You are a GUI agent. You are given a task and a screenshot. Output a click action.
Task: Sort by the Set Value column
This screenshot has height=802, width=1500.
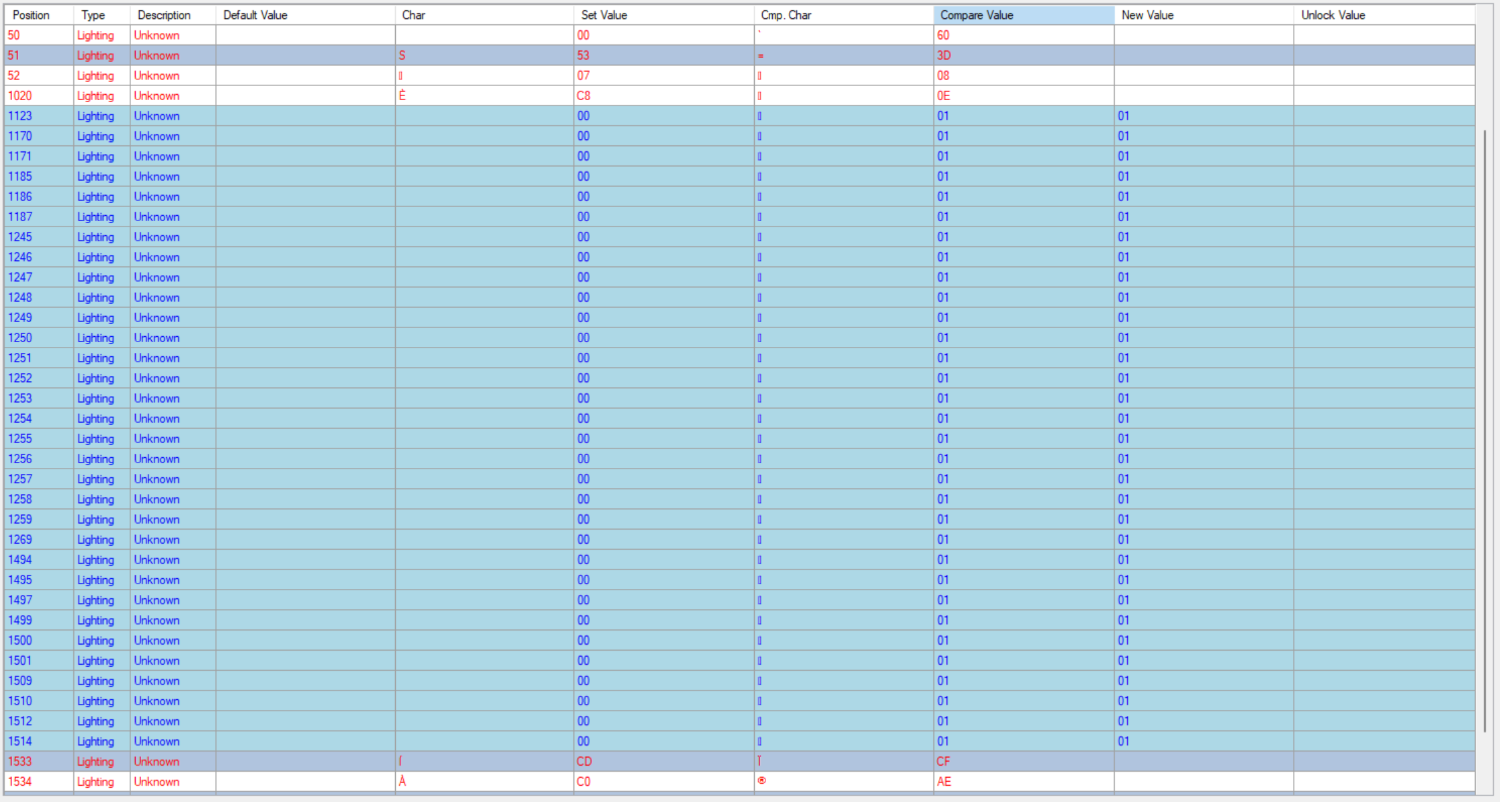(x=664, y=15)
